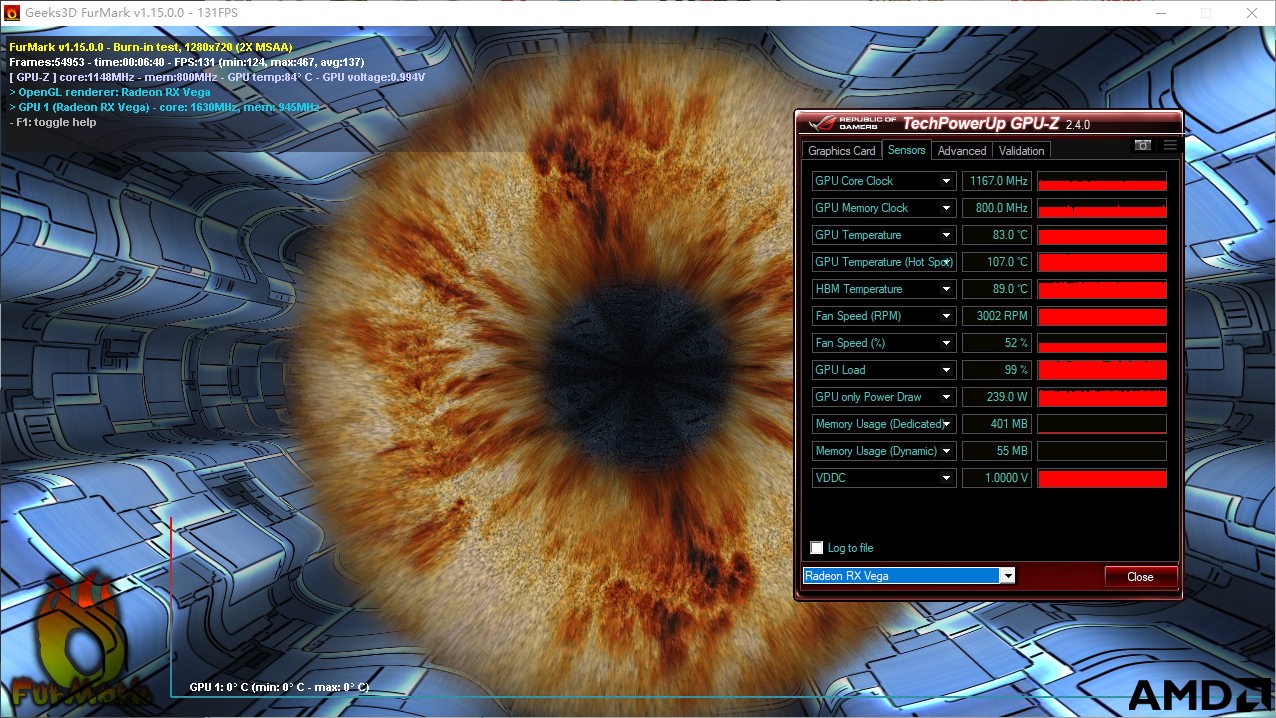Open the VDDC sensor dropdown
The image size is (1276, 718).
coord(947,478)
